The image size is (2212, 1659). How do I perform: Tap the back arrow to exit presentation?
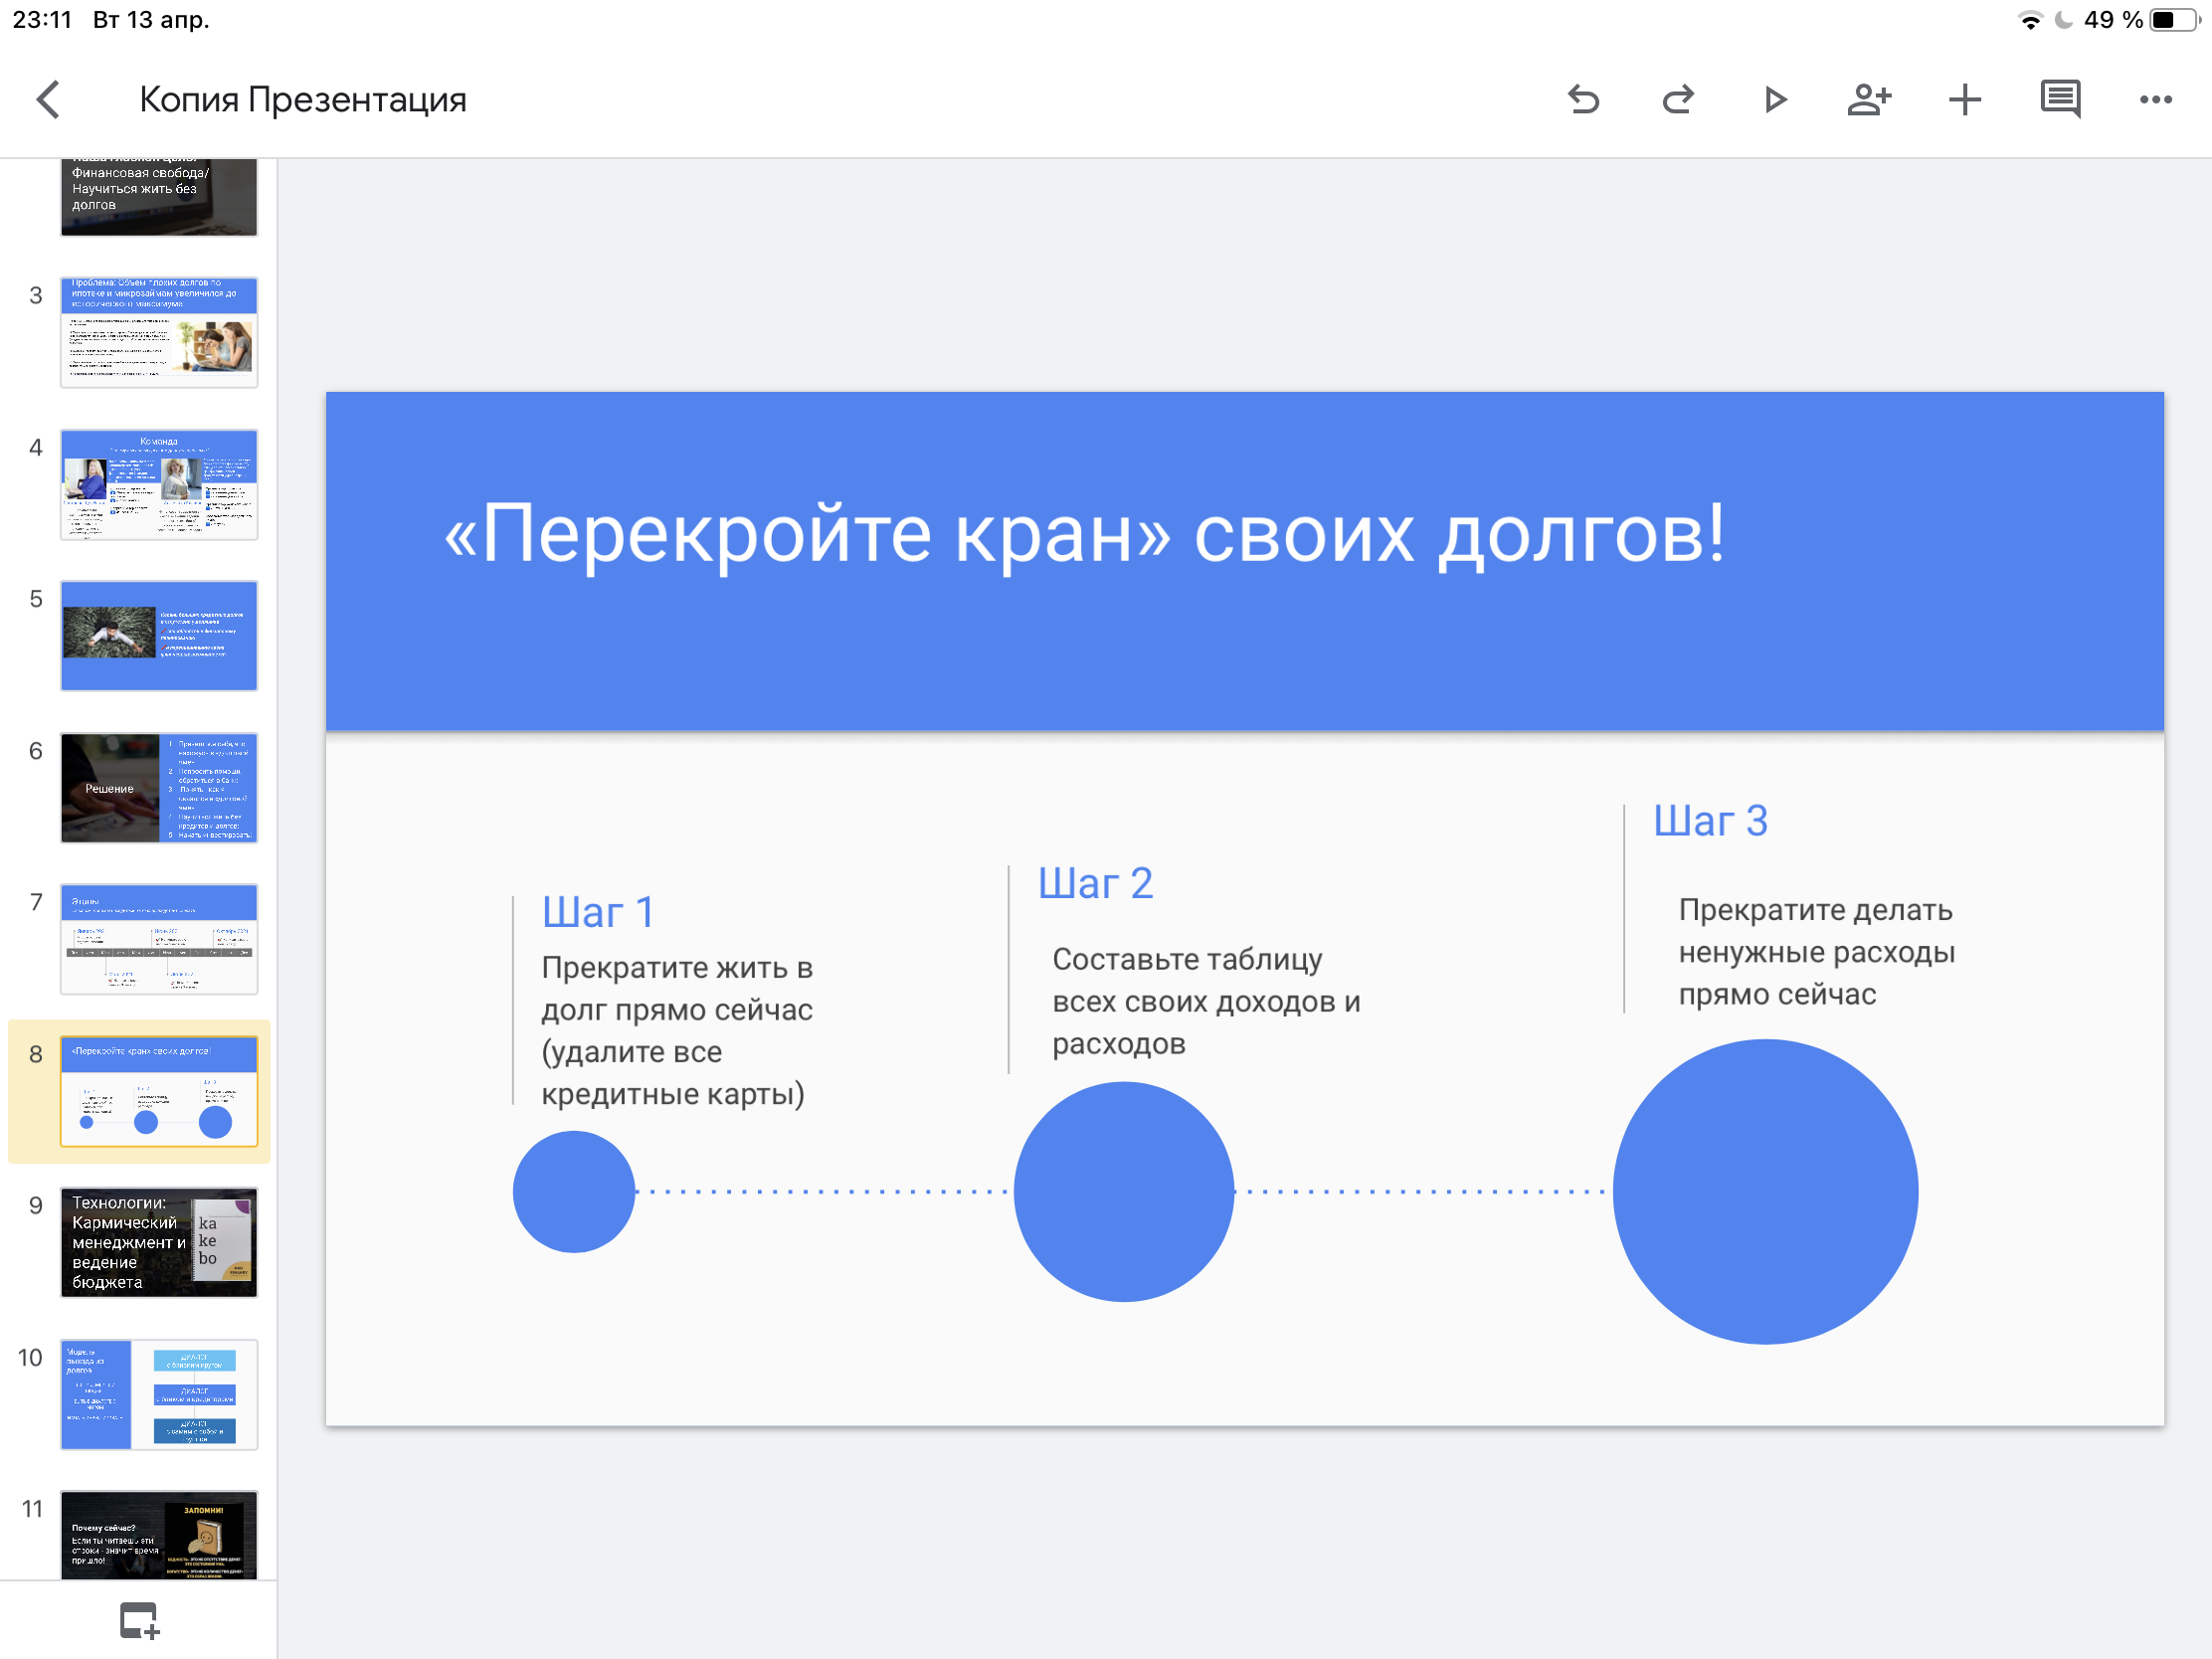(48, 99)
